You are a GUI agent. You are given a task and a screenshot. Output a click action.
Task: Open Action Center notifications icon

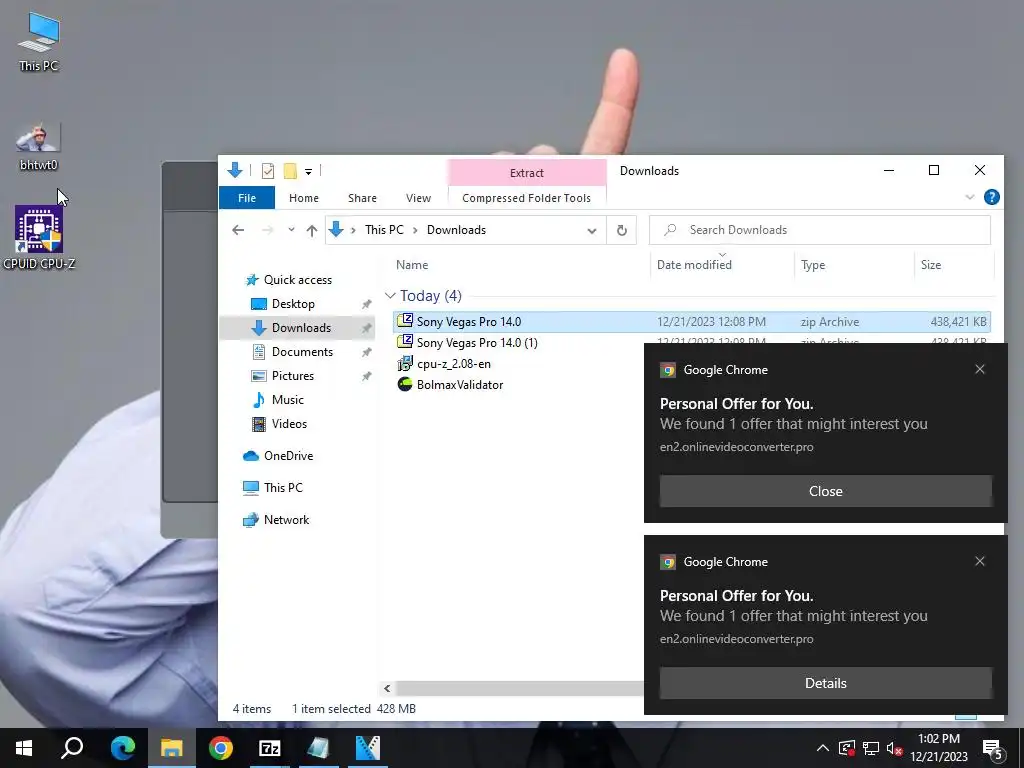click(x=992, y=748)
